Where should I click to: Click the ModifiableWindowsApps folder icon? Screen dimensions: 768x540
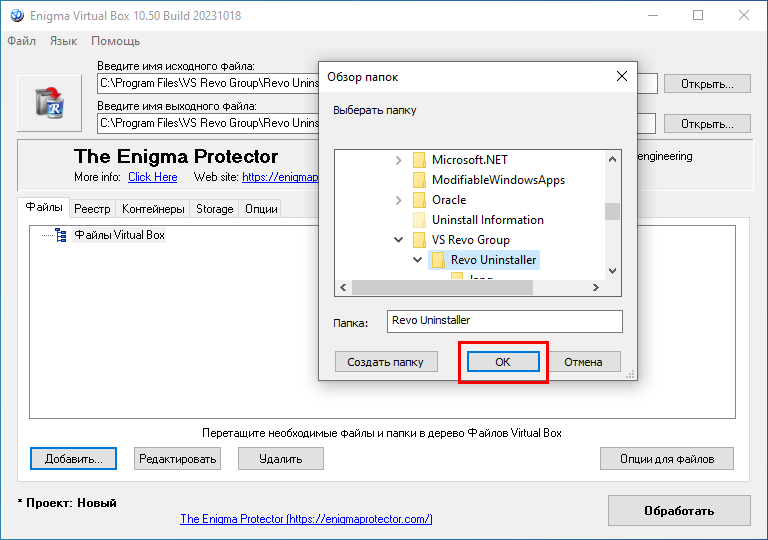pos(419,180)
